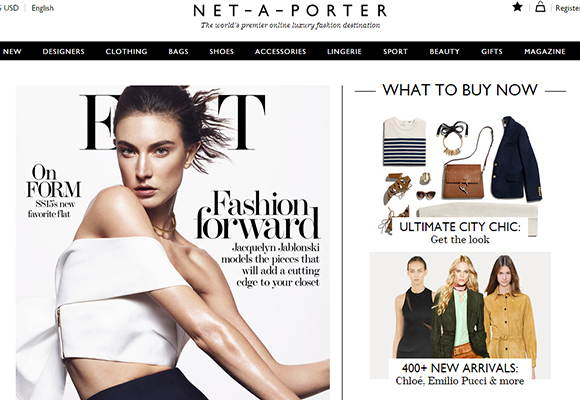
Task: Open the MAGAZINE section
Action: pyautogui.click(x=545, y=51)
